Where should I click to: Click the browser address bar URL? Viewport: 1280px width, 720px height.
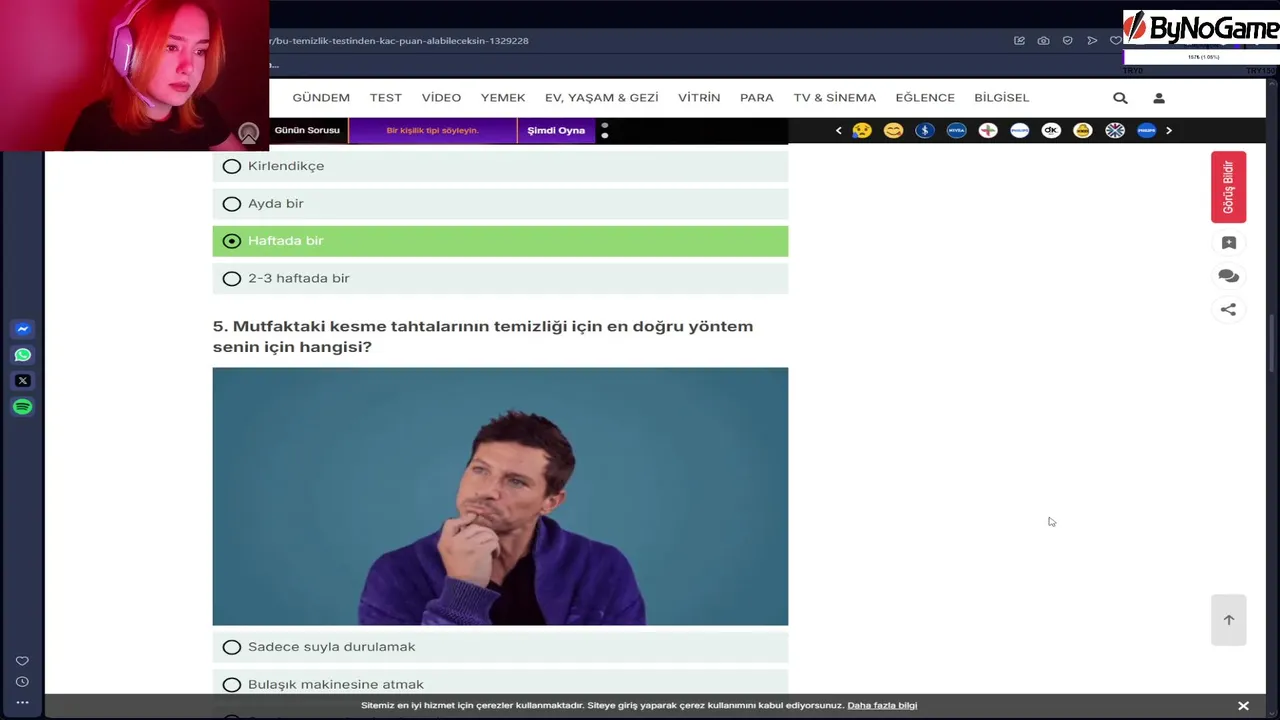click(x=399, y=41)
